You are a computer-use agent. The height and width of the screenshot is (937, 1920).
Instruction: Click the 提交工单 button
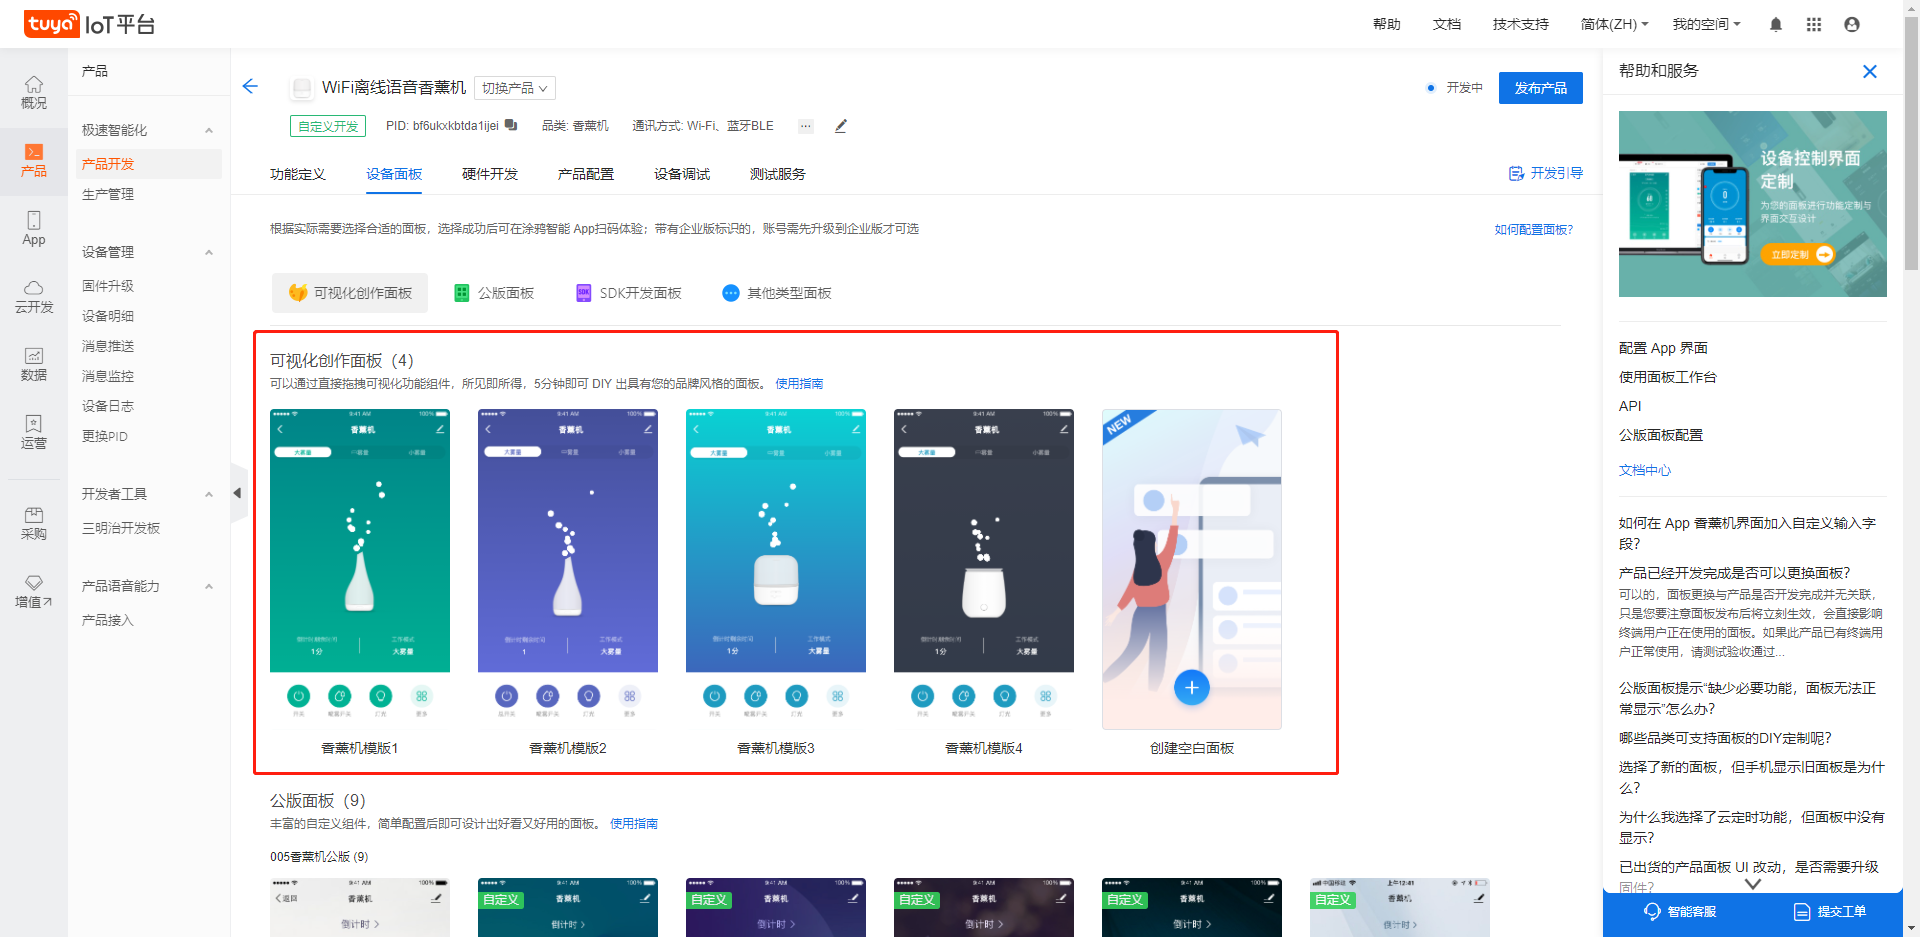[1830, 911]
